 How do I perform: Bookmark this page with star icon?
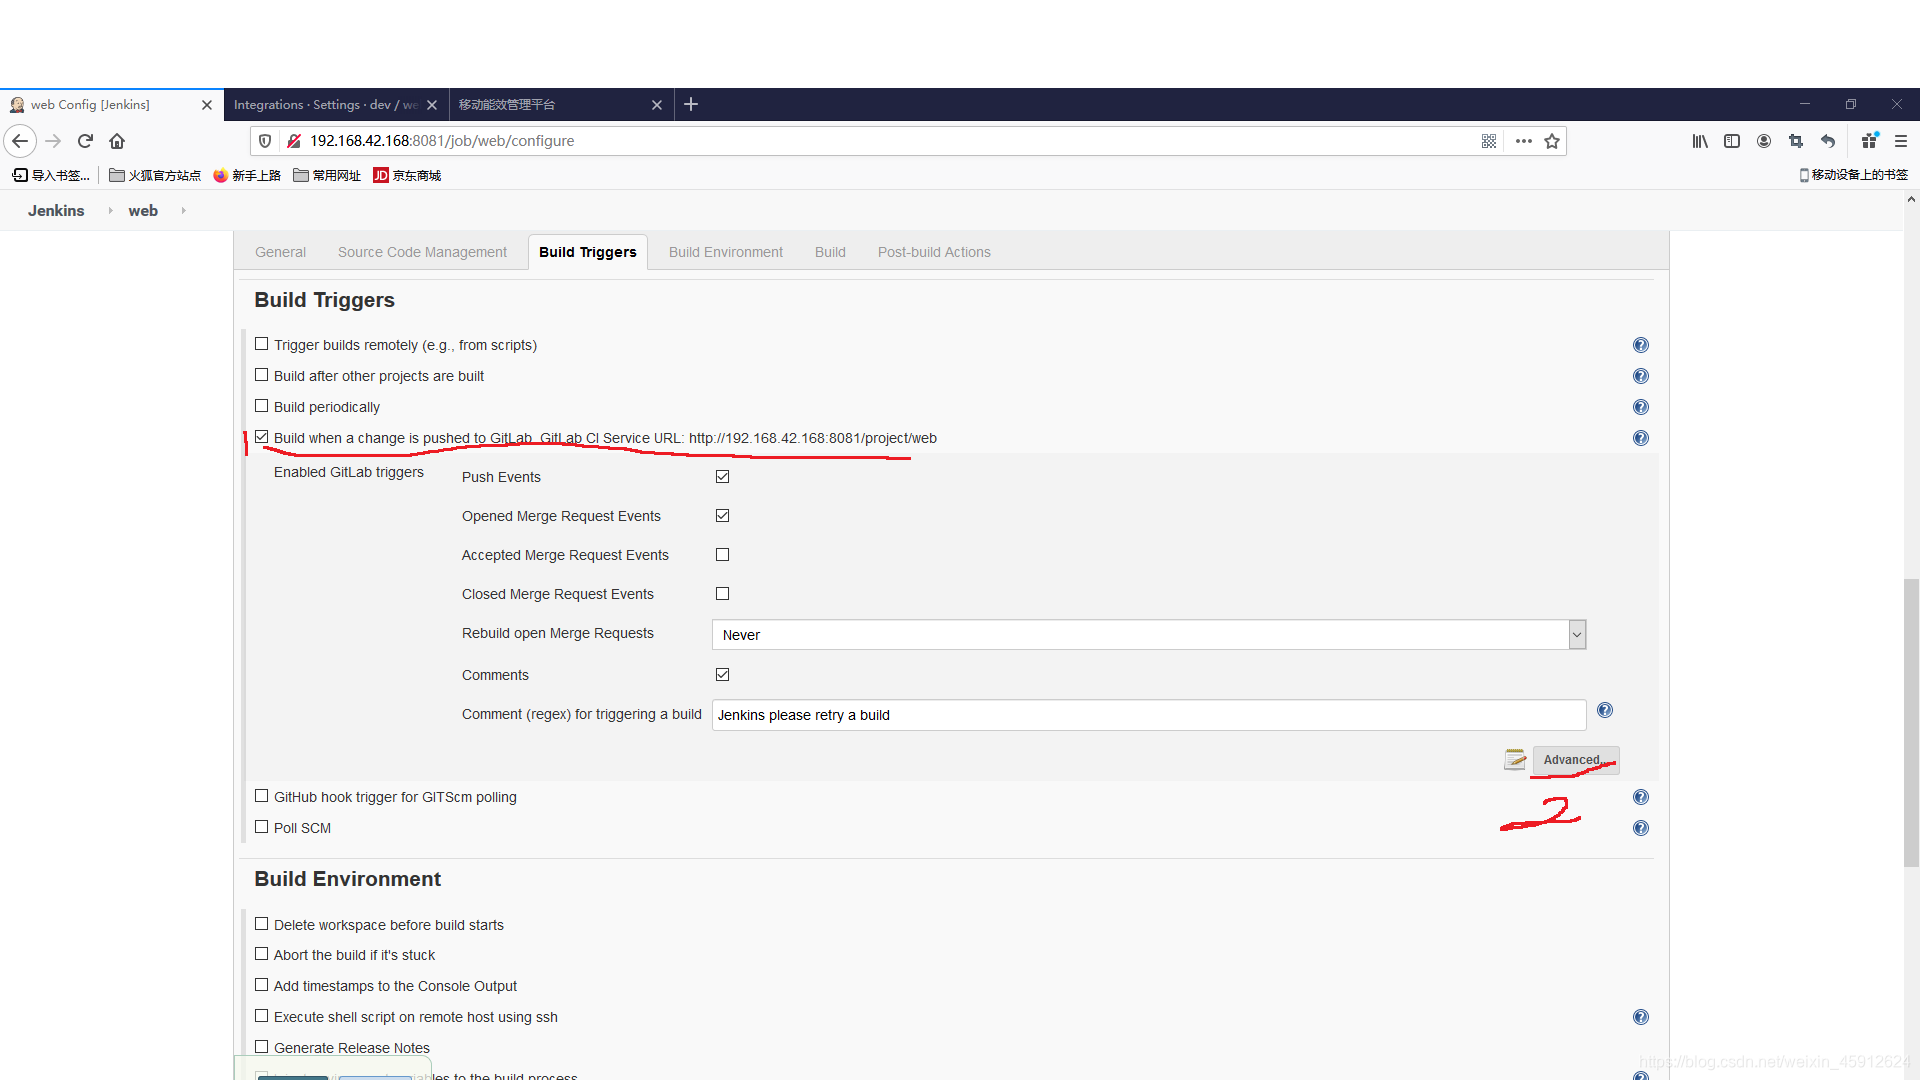[x=1552, y=141]
